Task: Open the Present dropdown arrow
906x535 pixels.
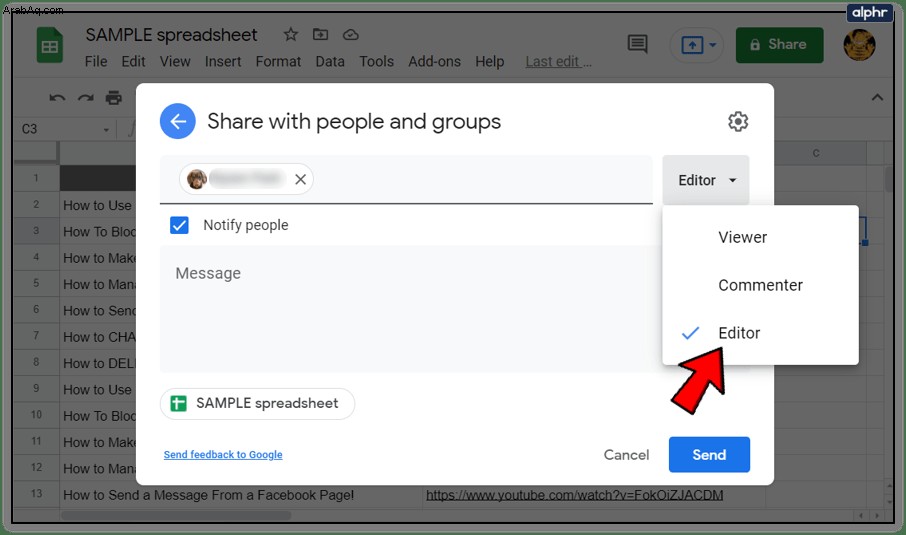Action: (x=713, y=44)
